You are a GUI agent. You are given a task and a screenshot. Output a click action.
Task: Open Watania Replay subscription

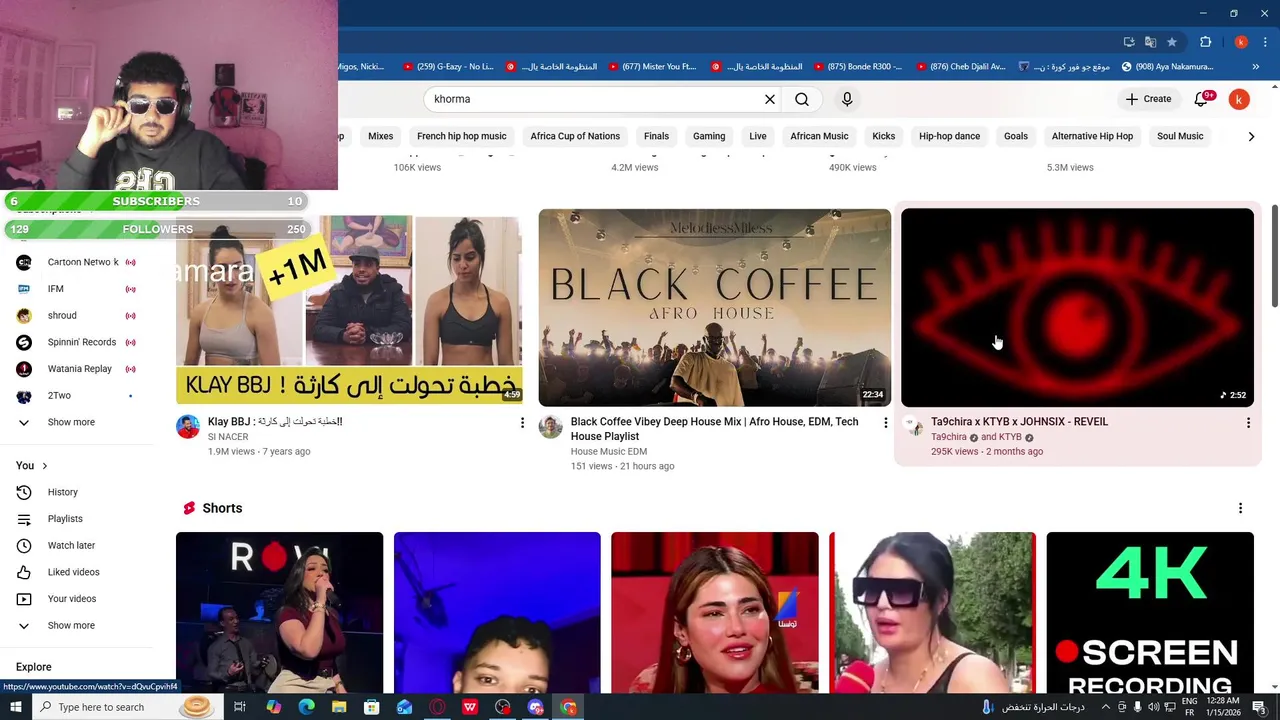click(x=78, y=369)
